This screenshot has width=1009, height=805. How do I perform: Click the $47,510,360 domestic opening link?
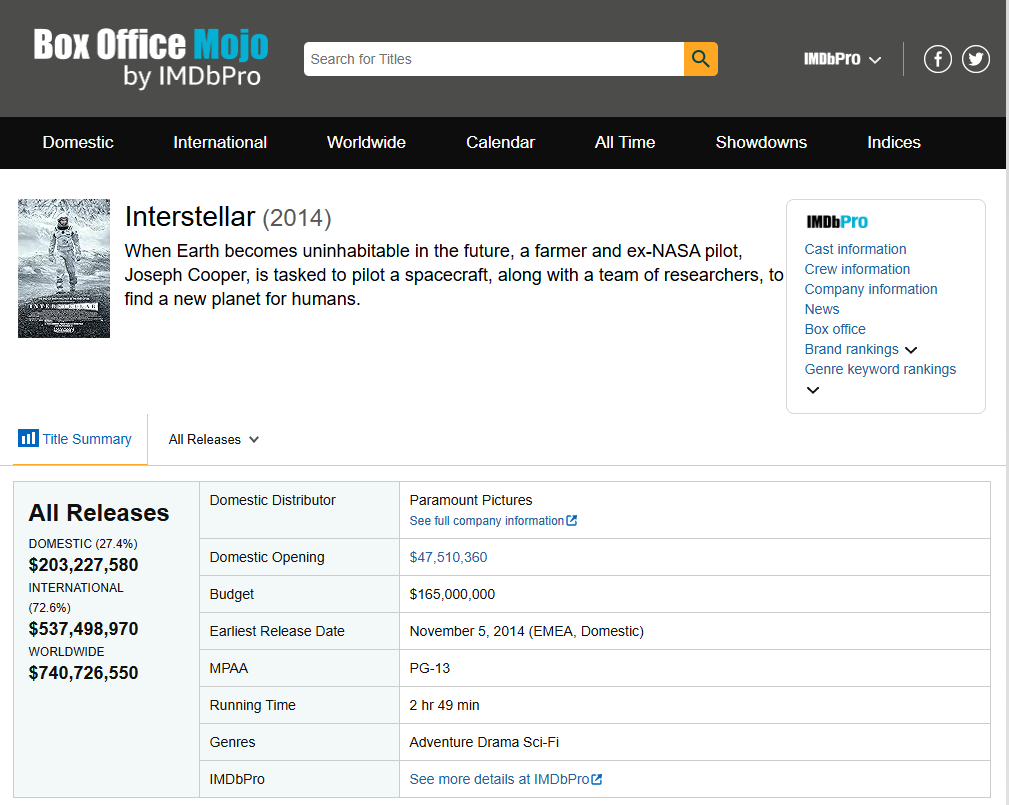click(449, 557)
